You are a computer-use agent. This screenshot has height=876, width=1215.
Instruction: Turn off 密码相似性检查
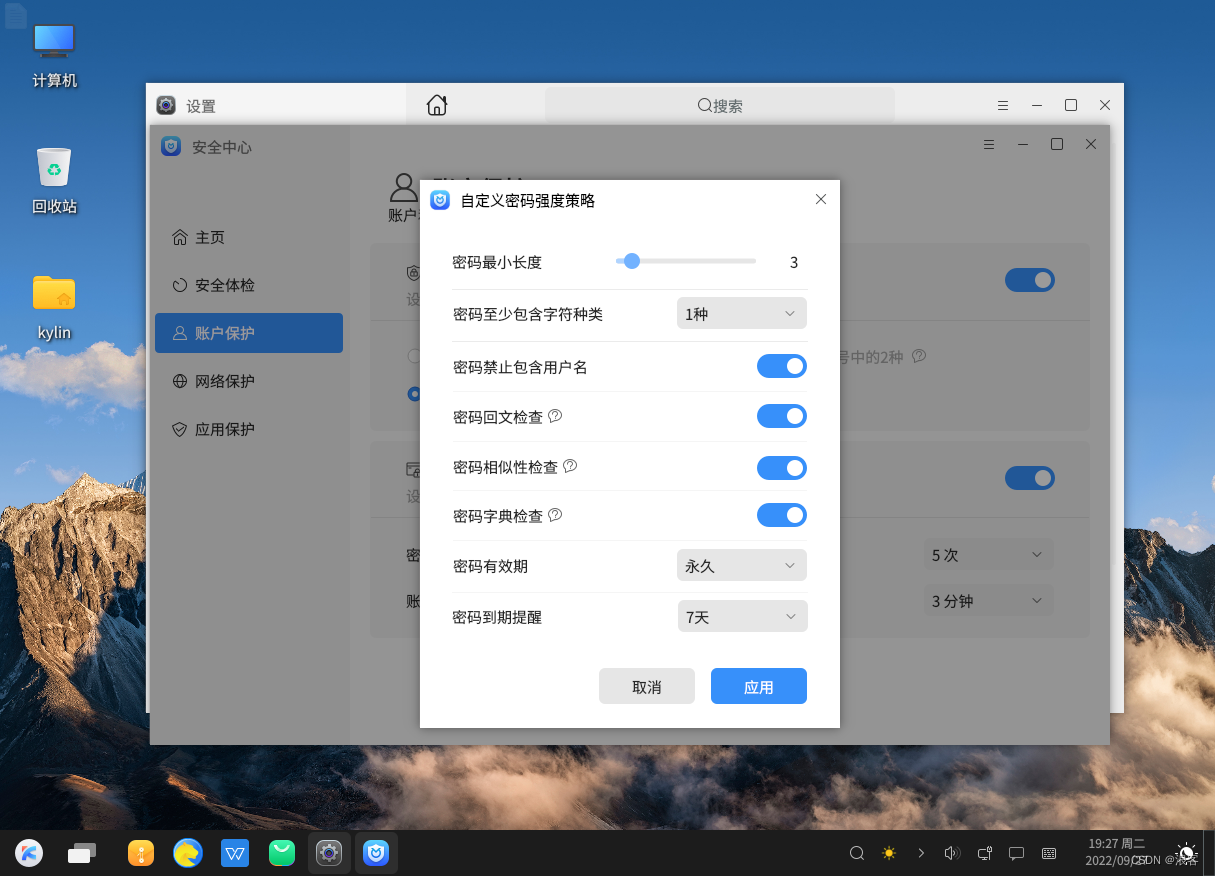click(781, 467)
